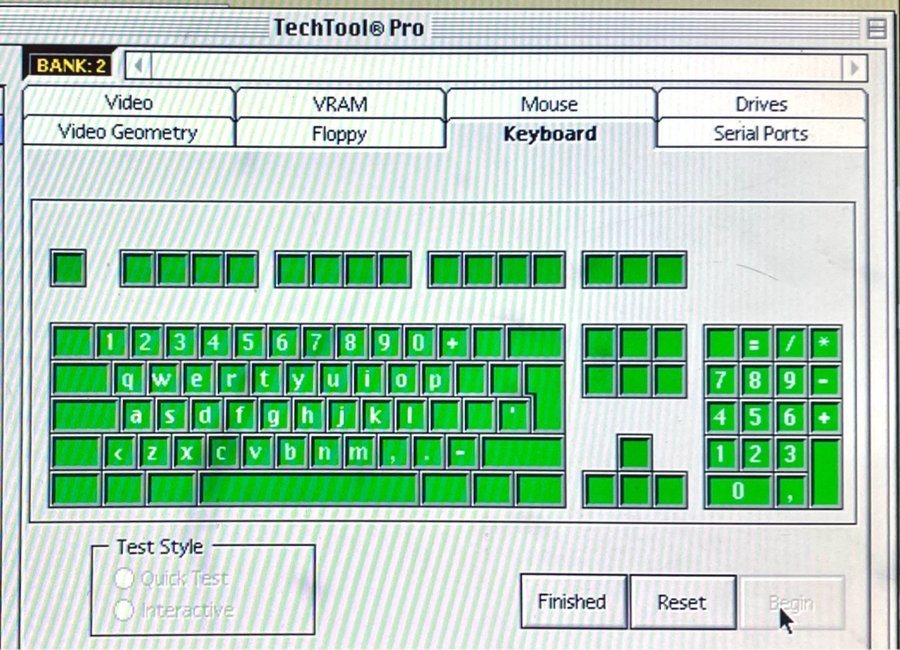Click the < key left of z
The height and width of the screenshot is (650, 900).
119,453
